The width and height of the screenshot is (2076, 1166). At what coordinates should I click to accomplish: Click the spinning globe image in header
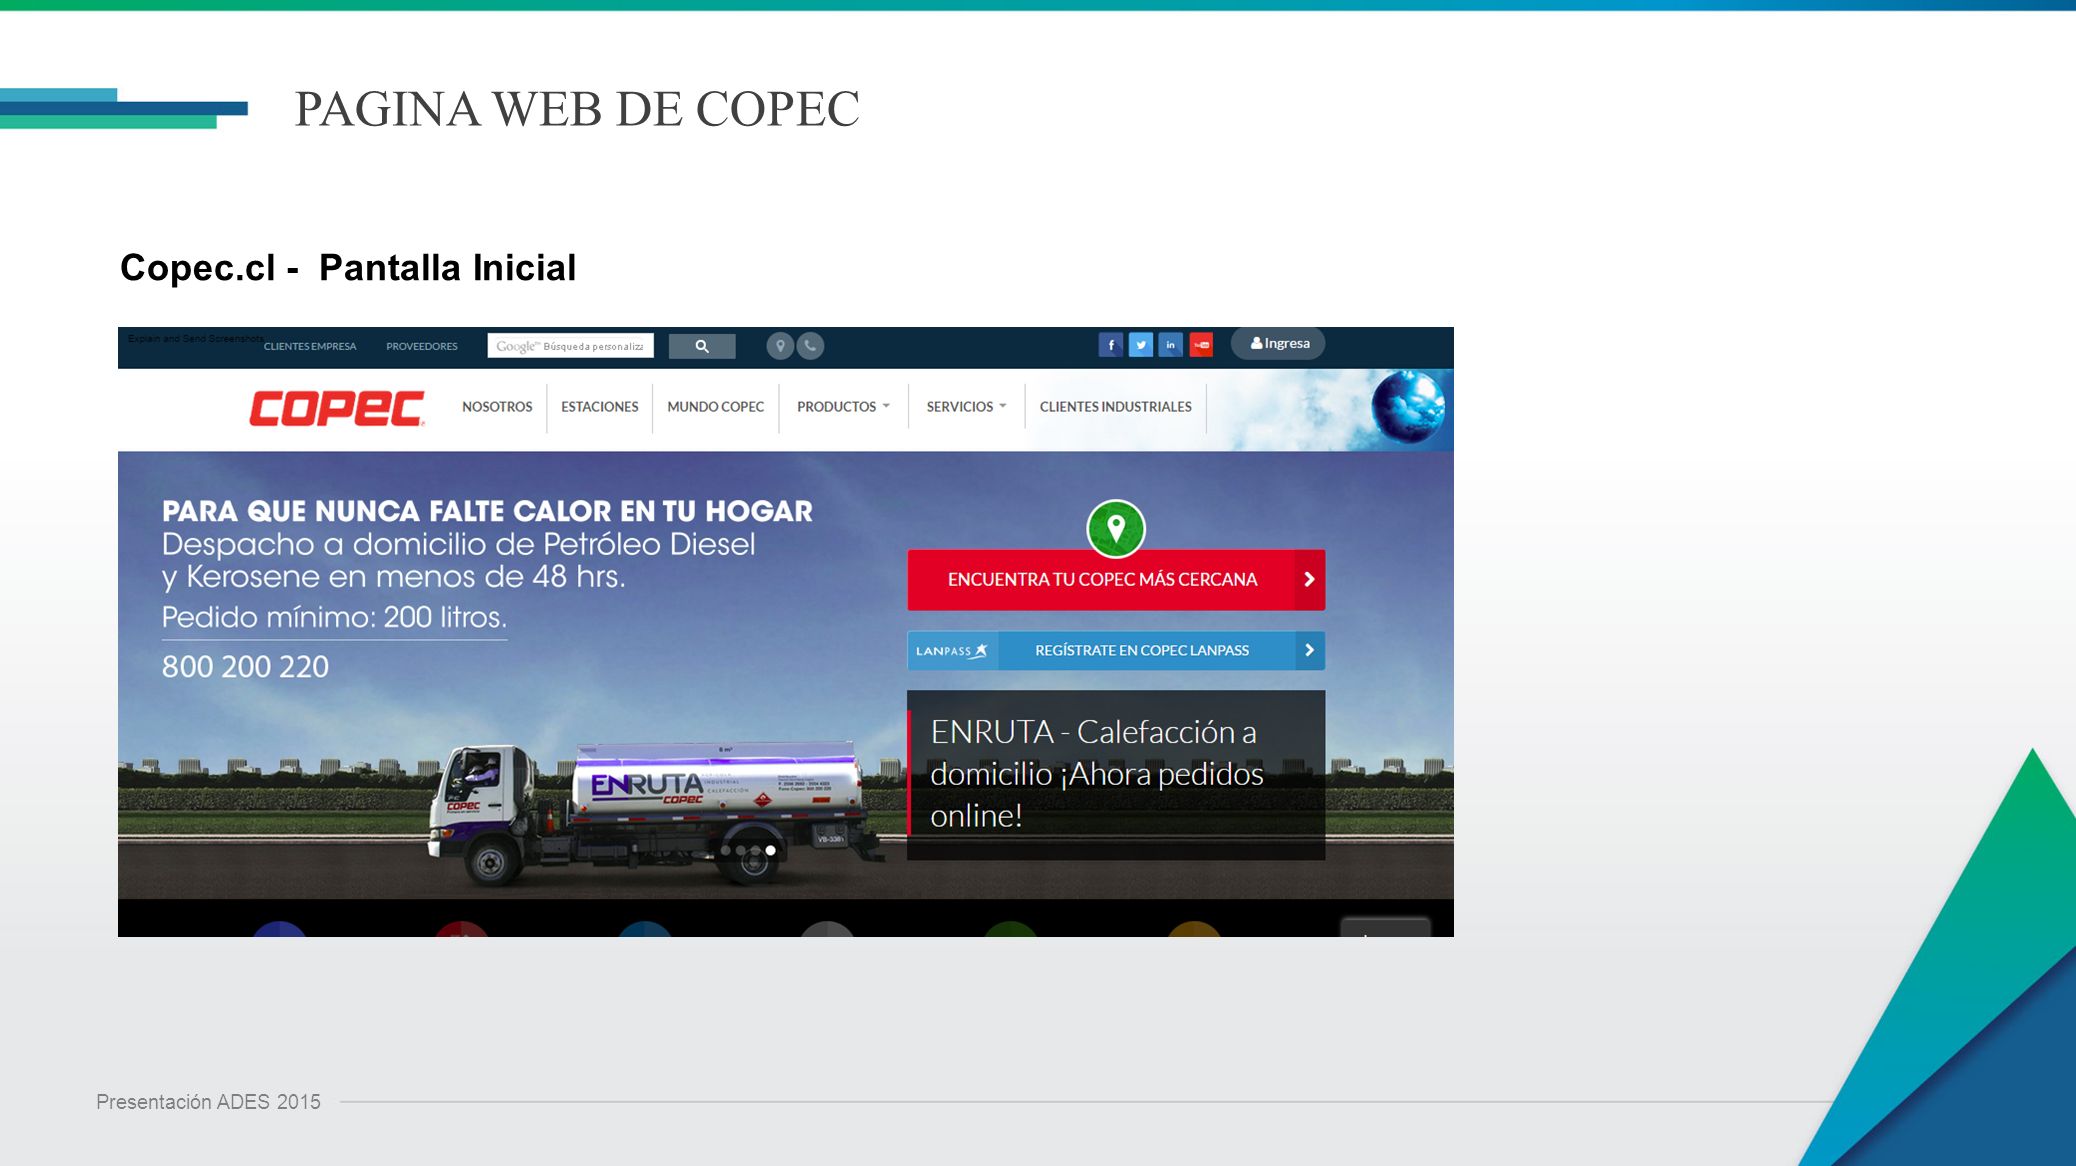(1408, 408)
